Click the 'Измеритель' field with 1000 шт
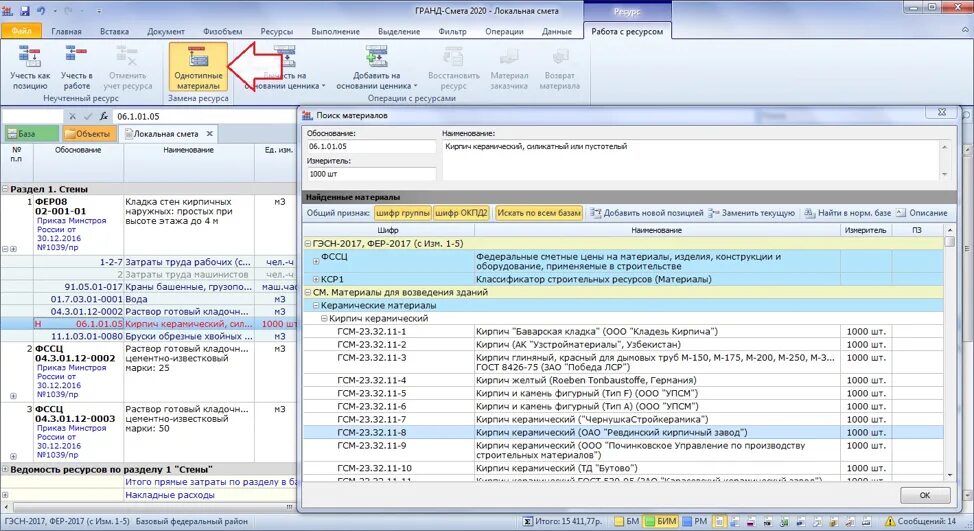 tap(371, 174)
